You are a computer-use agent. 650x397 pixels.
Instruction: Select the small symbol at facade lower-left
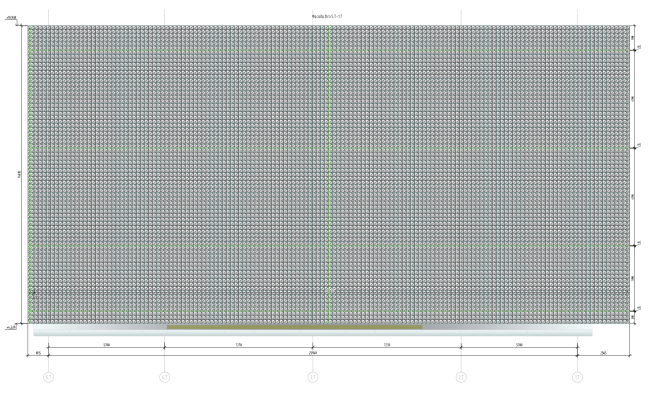coord(35,294)
